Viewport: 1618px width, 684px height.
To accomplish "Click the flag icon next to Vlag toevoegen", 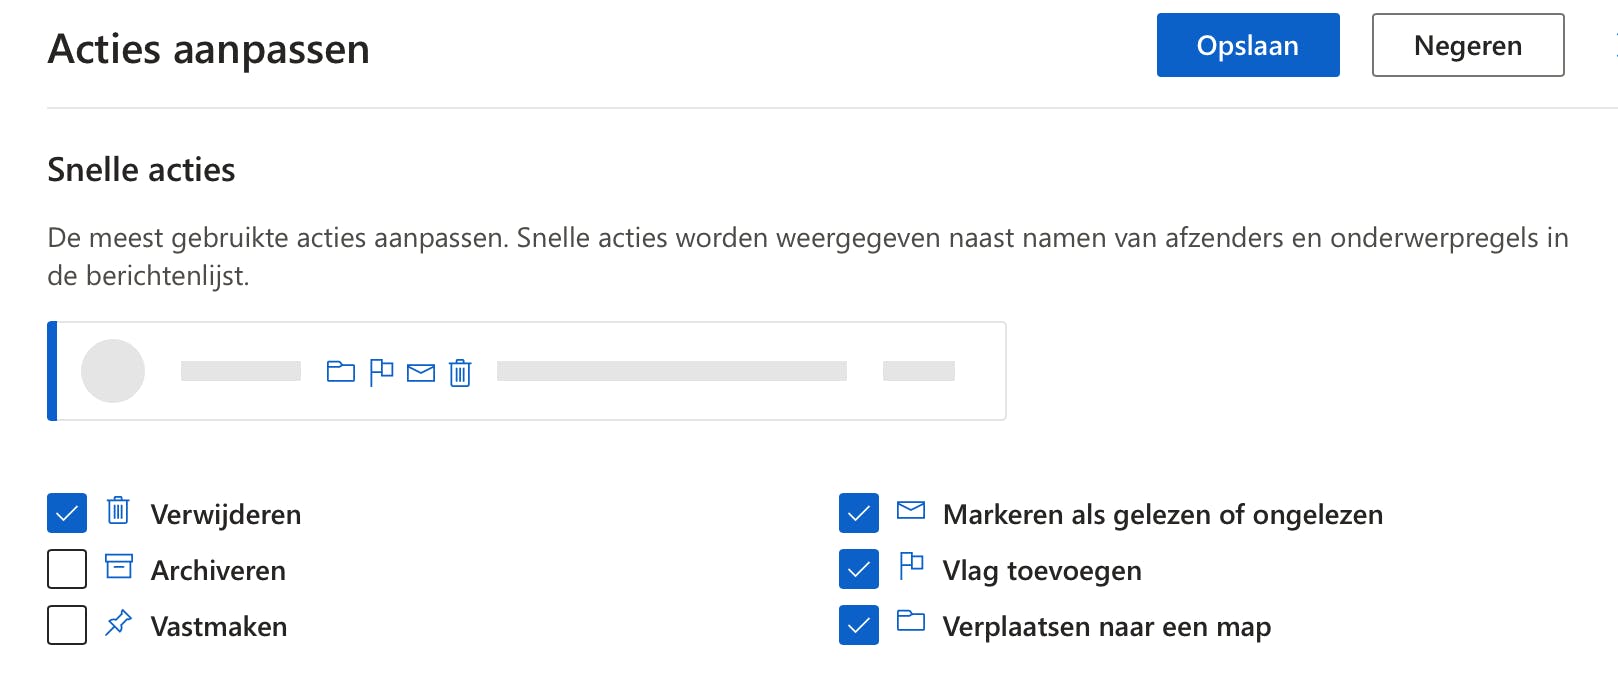I will 911,568.
